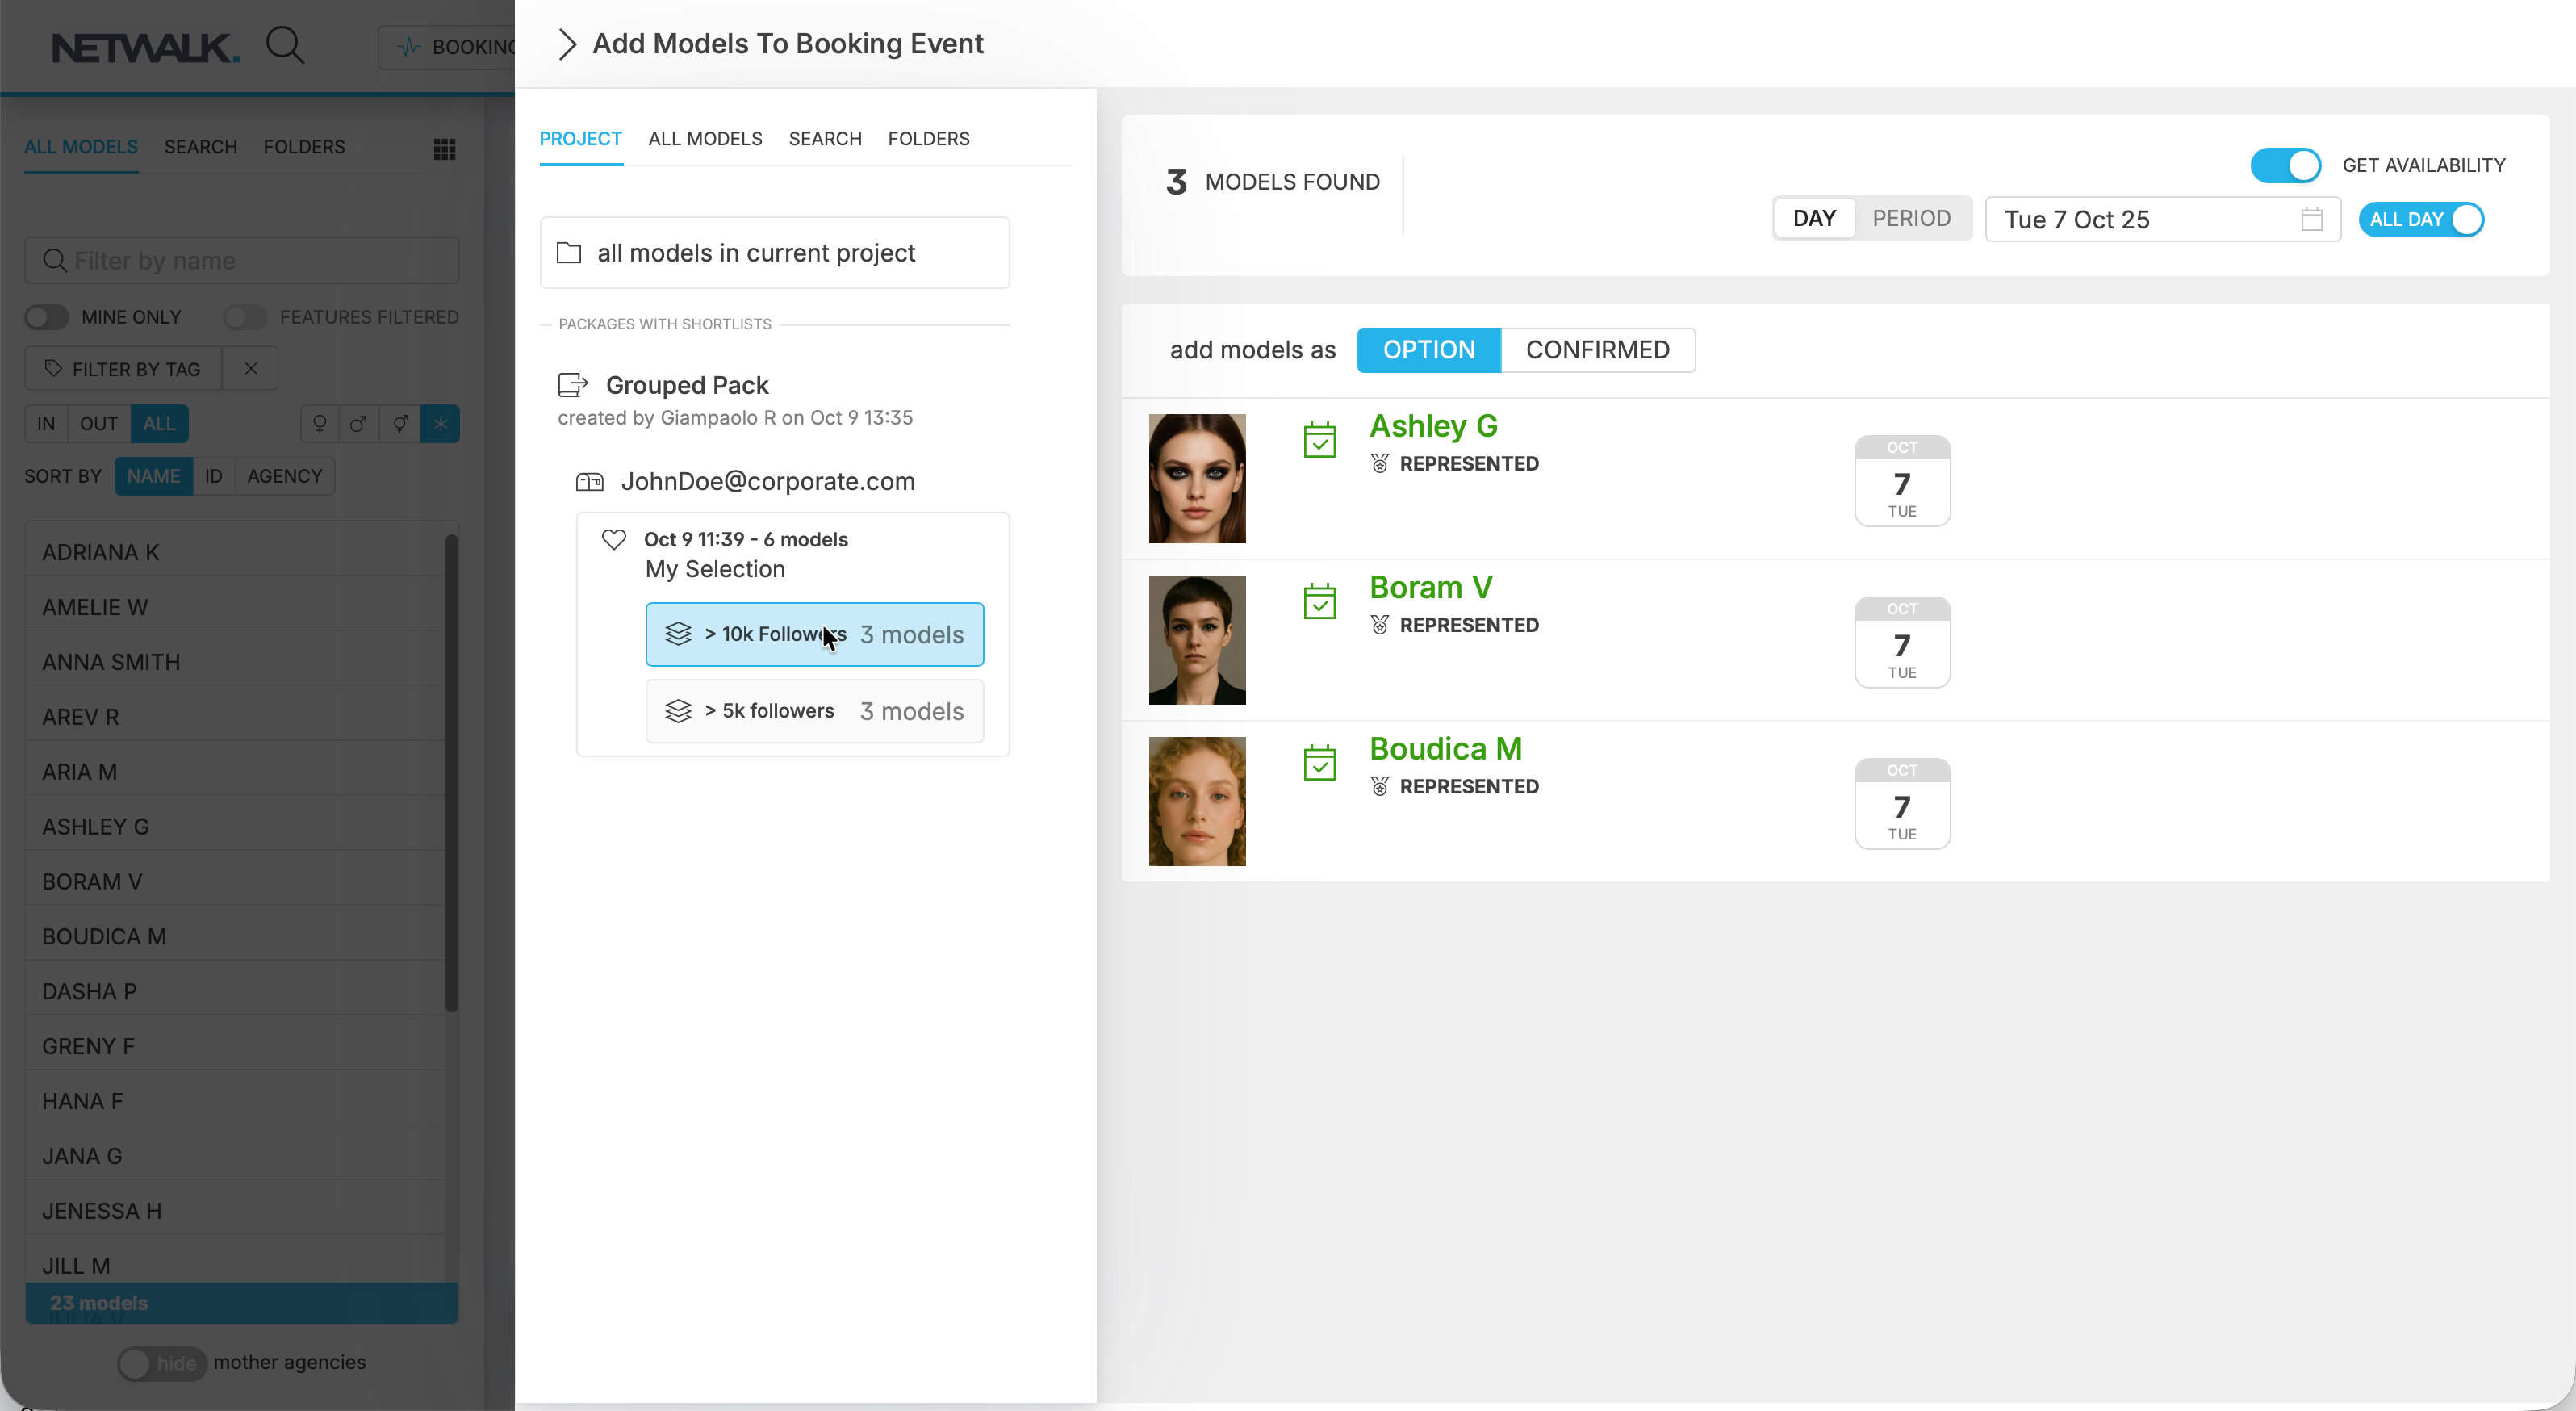Image resolution: width=2576 pixels, height=1411 pixels.
Task: Toggle the ALL DAY switch
Action: pyautogui.click(x=2420, y=219)
